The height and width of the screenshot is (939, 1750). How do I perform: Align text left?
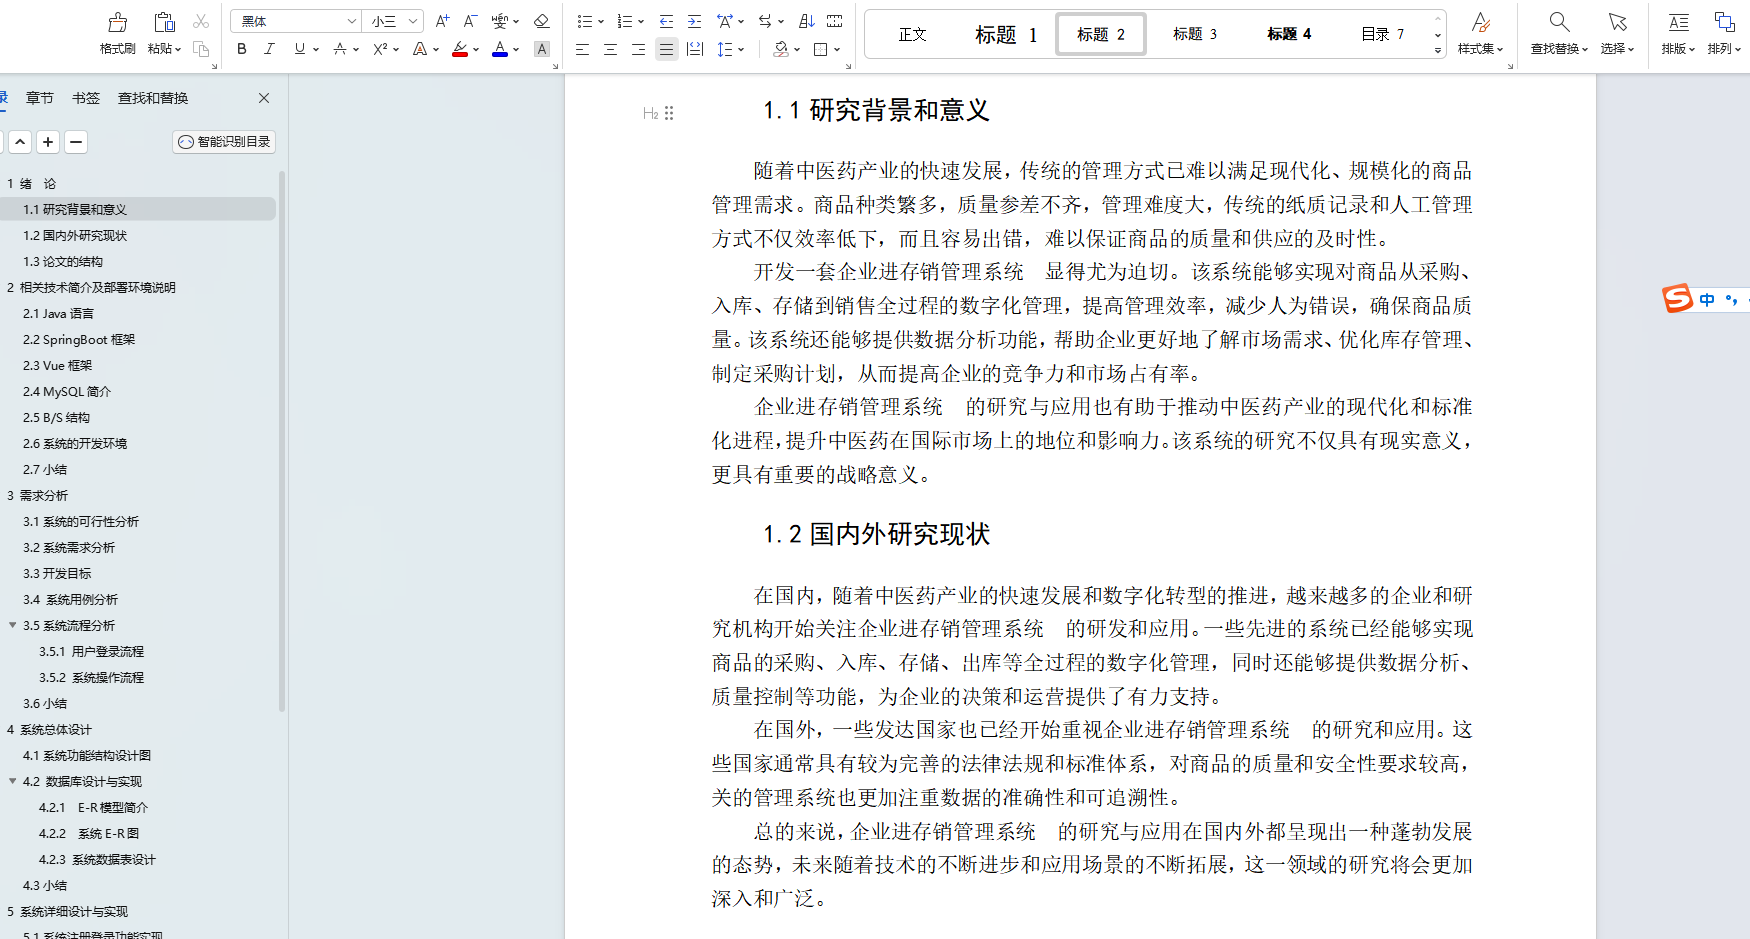582,49
